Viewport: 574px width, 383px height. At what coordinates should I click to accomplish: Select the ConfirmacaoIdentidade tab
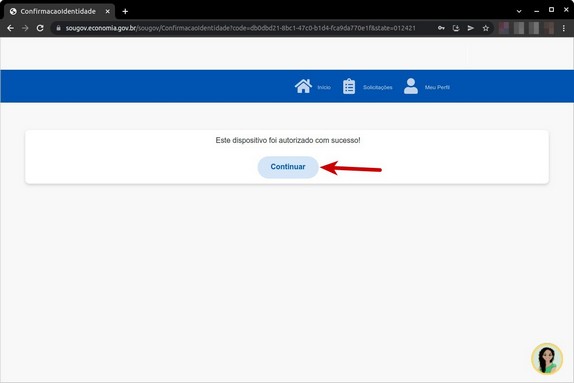pos(60,11)
